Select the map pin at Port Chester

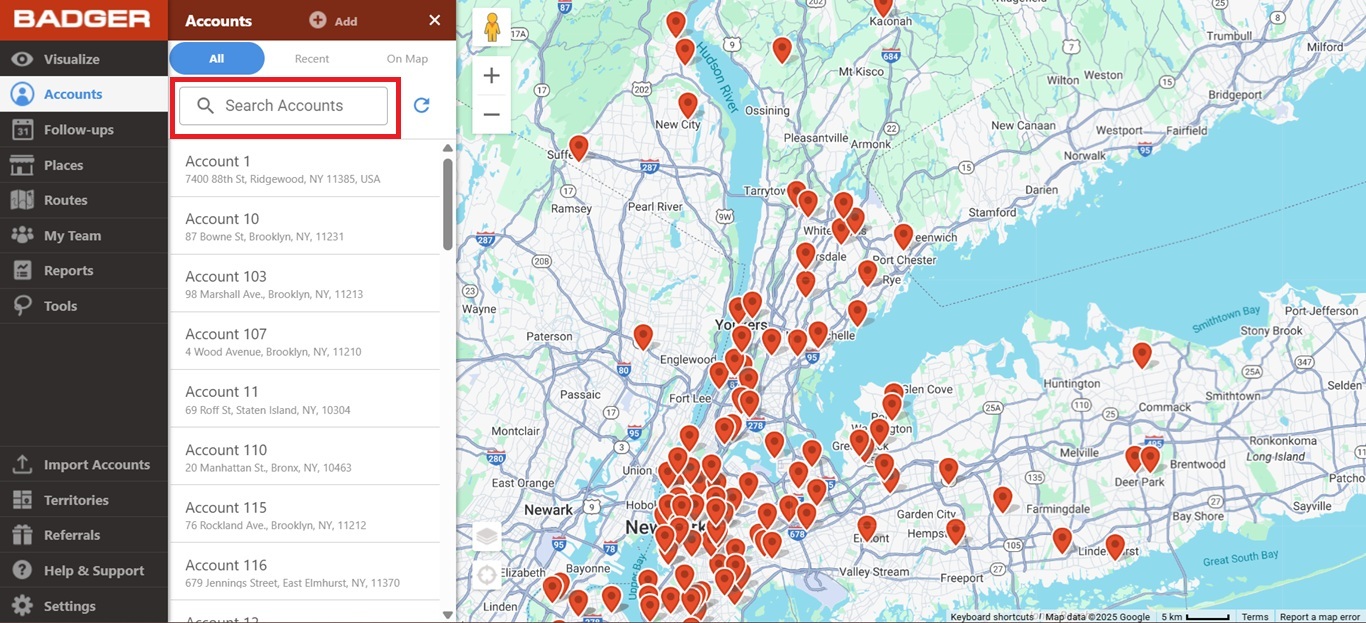coord(903,236)
